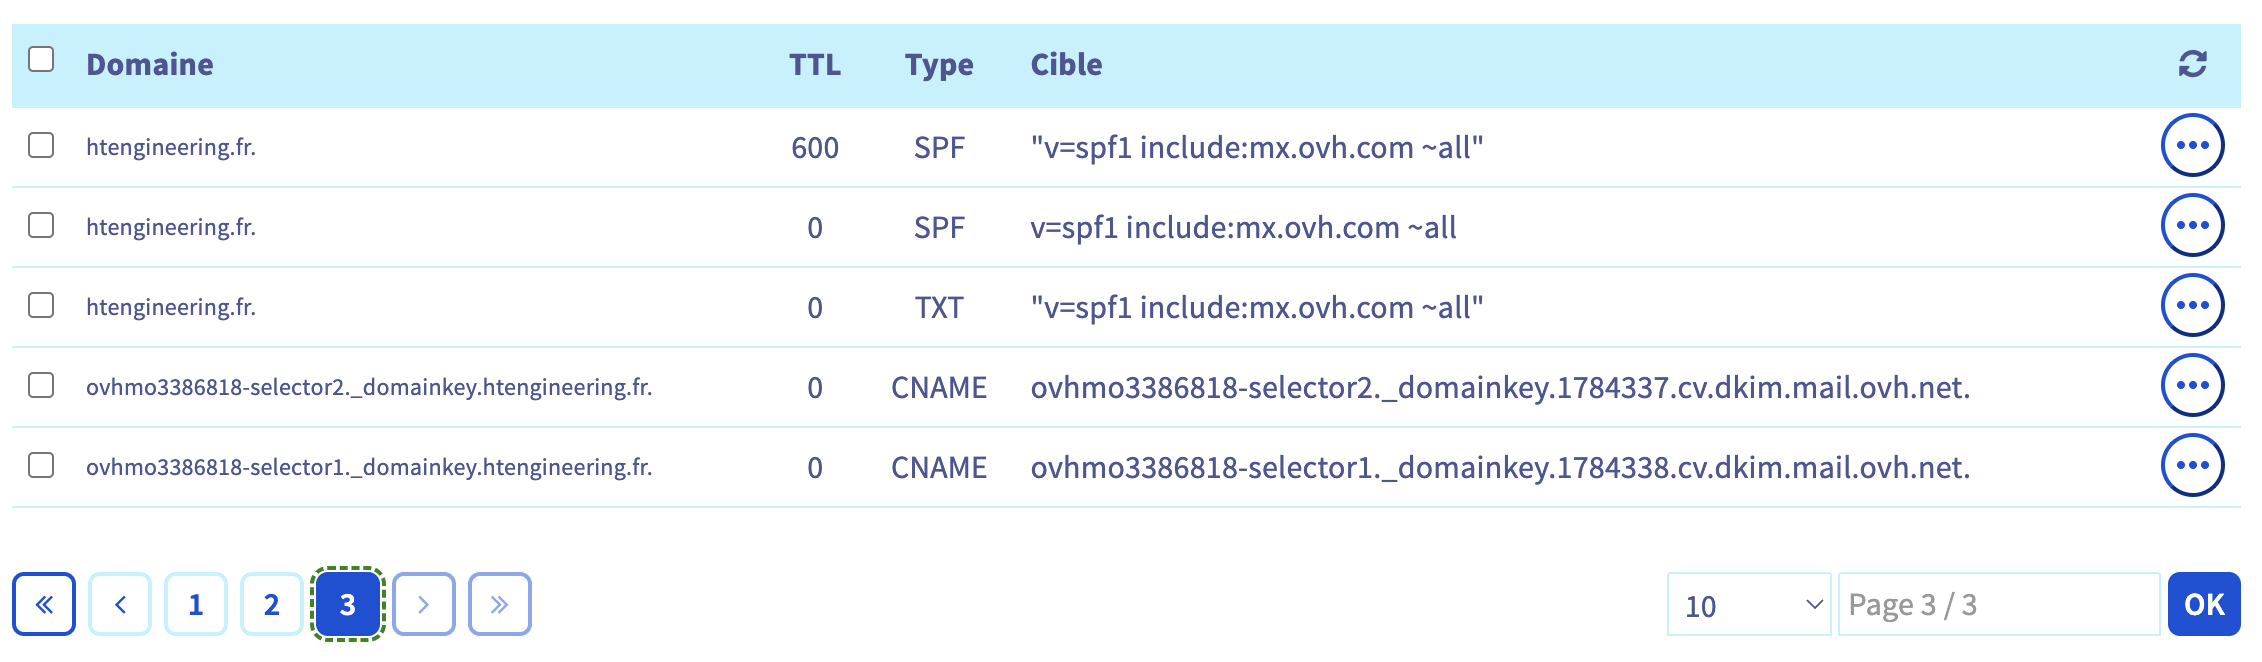
Task: Open actions menu for 0 TTL SPF record
Action: (x=2192, y=225)
